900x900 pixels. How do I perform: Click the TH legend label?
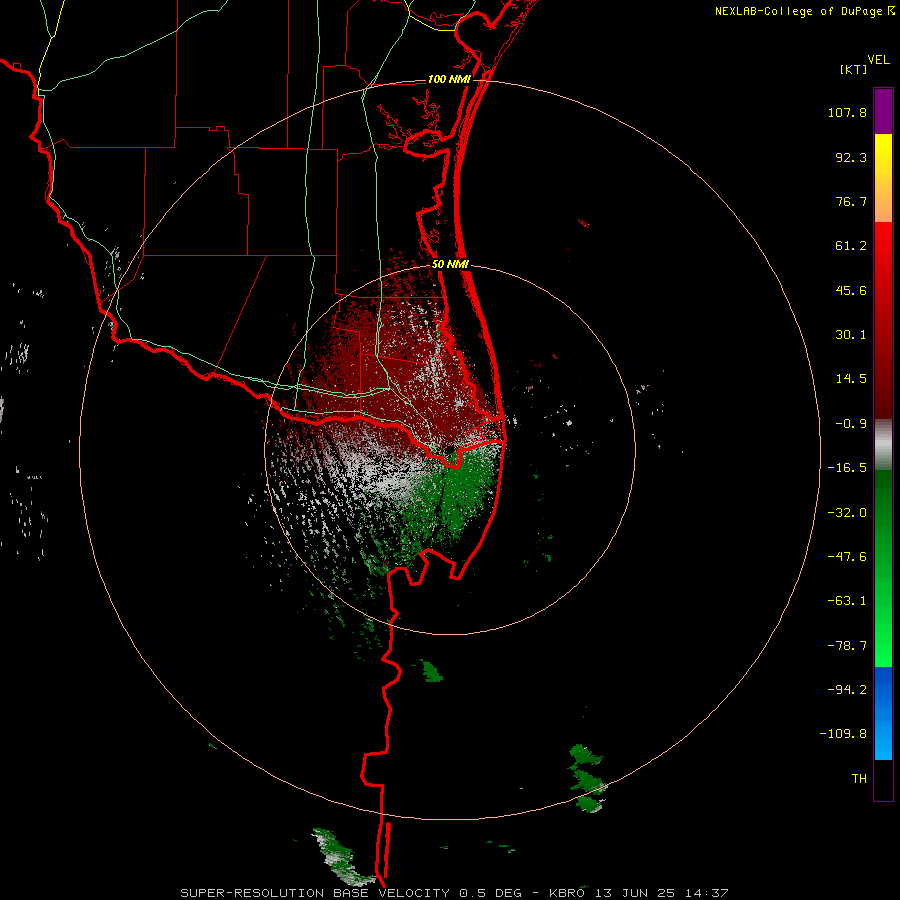click(859, 779)
